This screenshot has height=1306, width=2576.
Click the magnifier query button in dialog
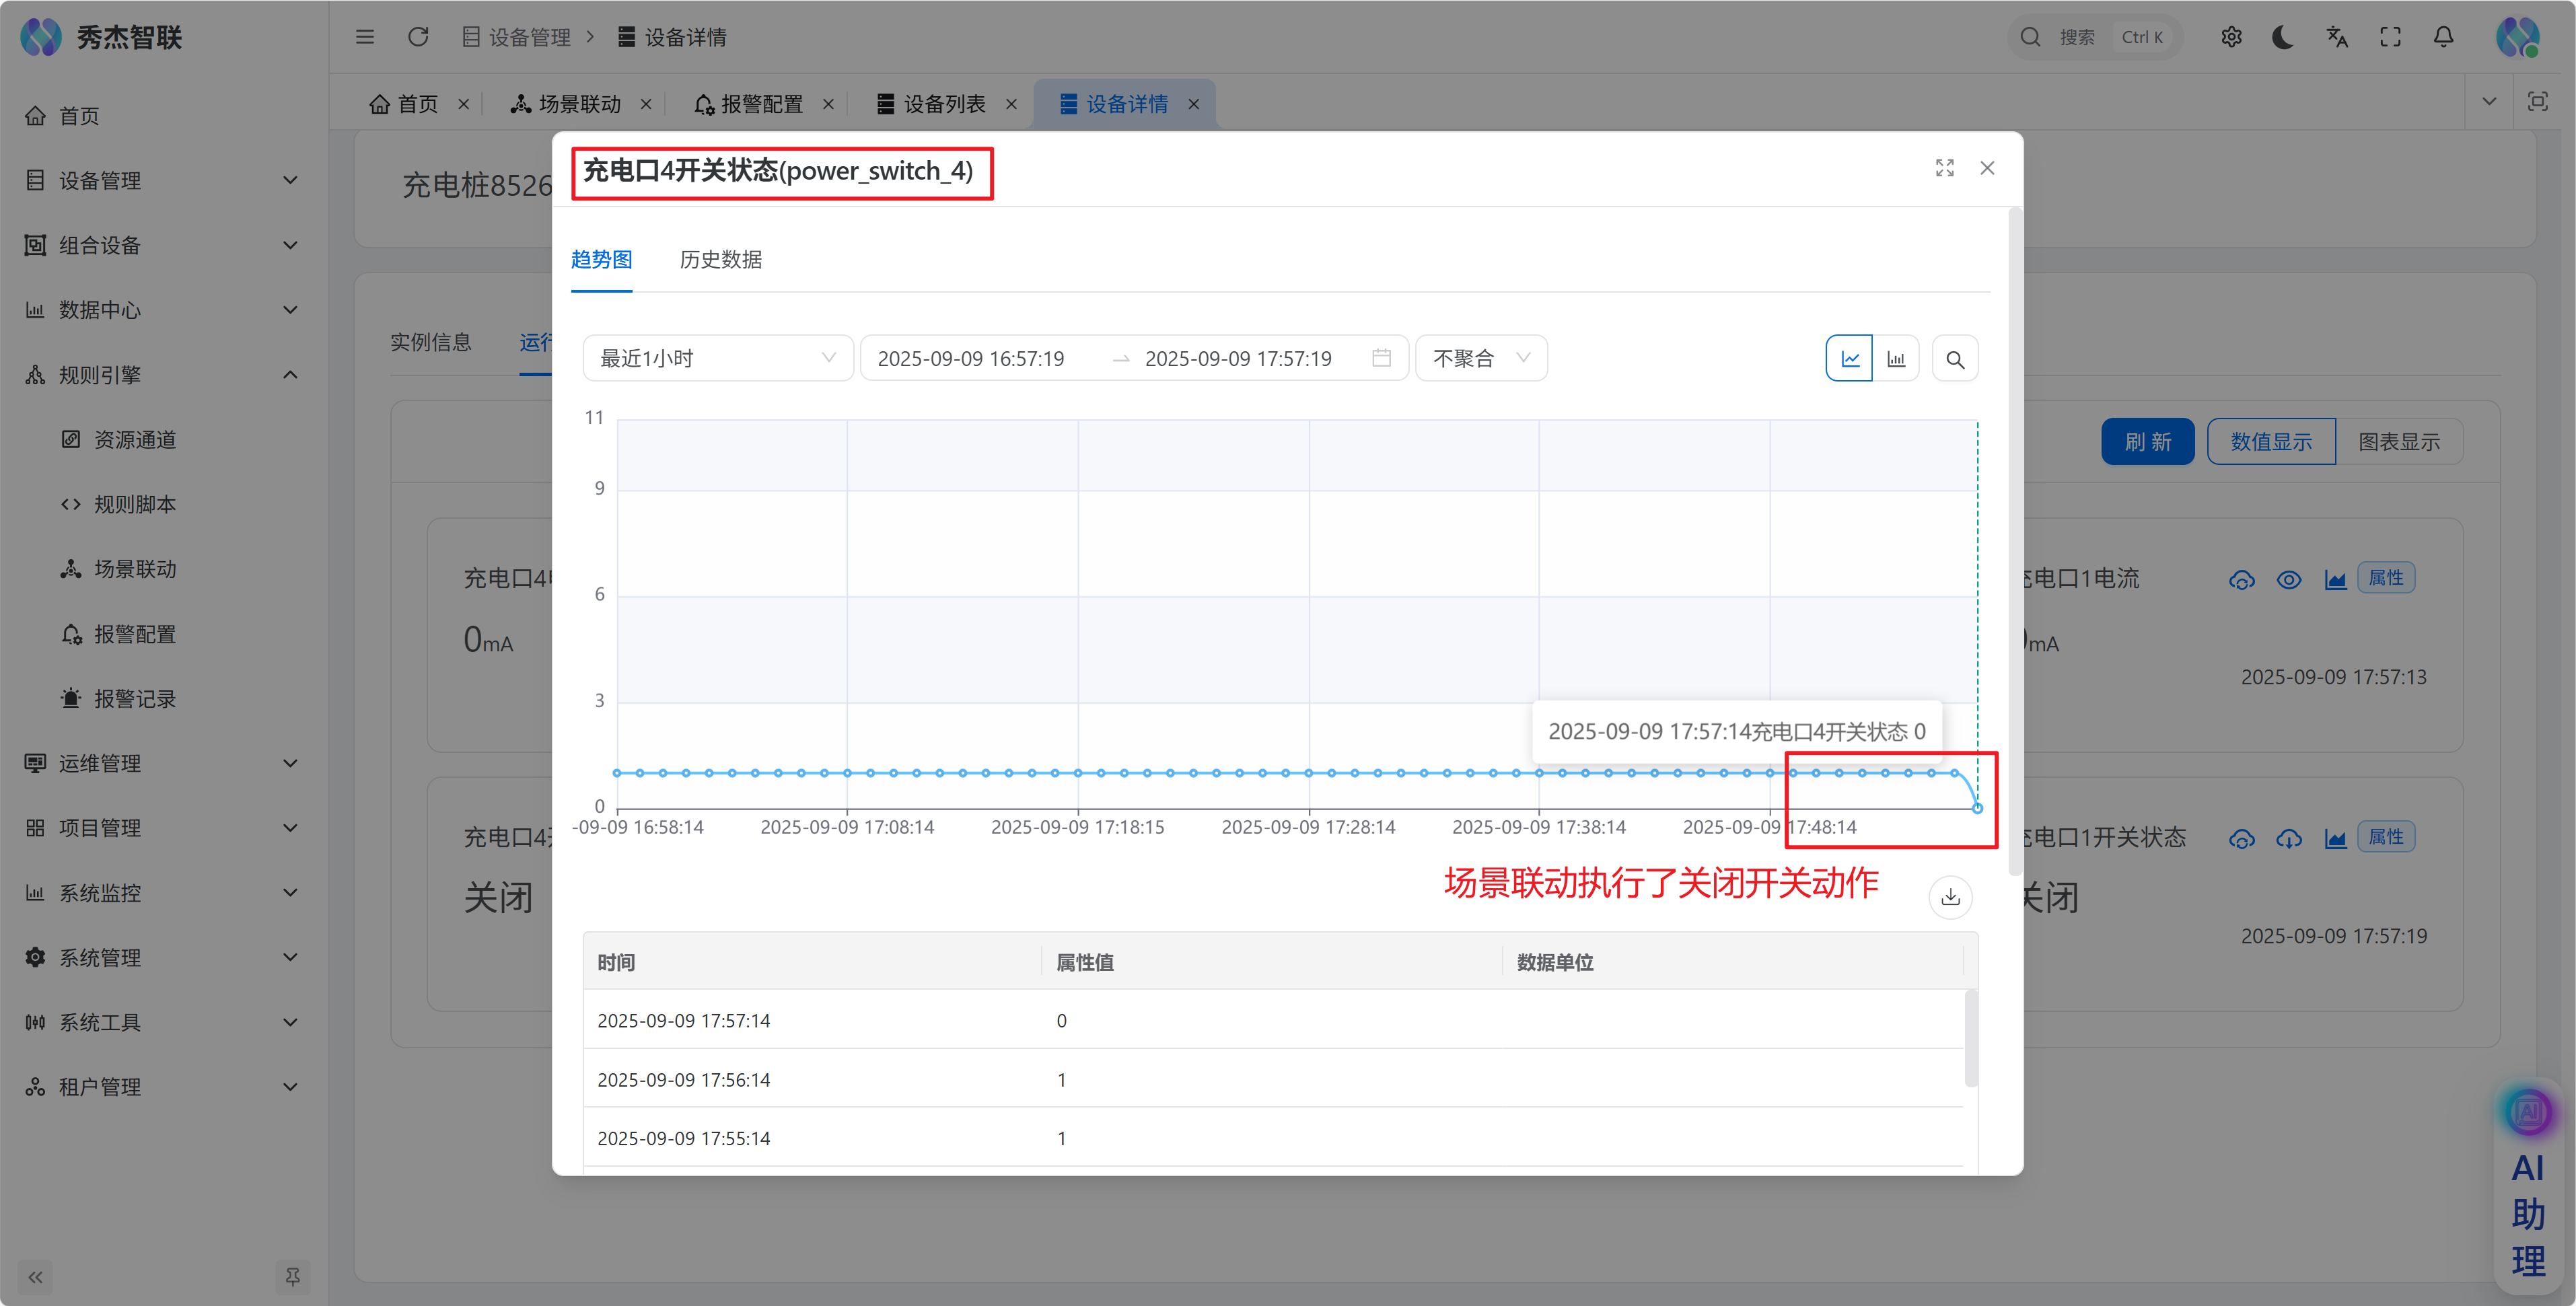point(1955,359)
